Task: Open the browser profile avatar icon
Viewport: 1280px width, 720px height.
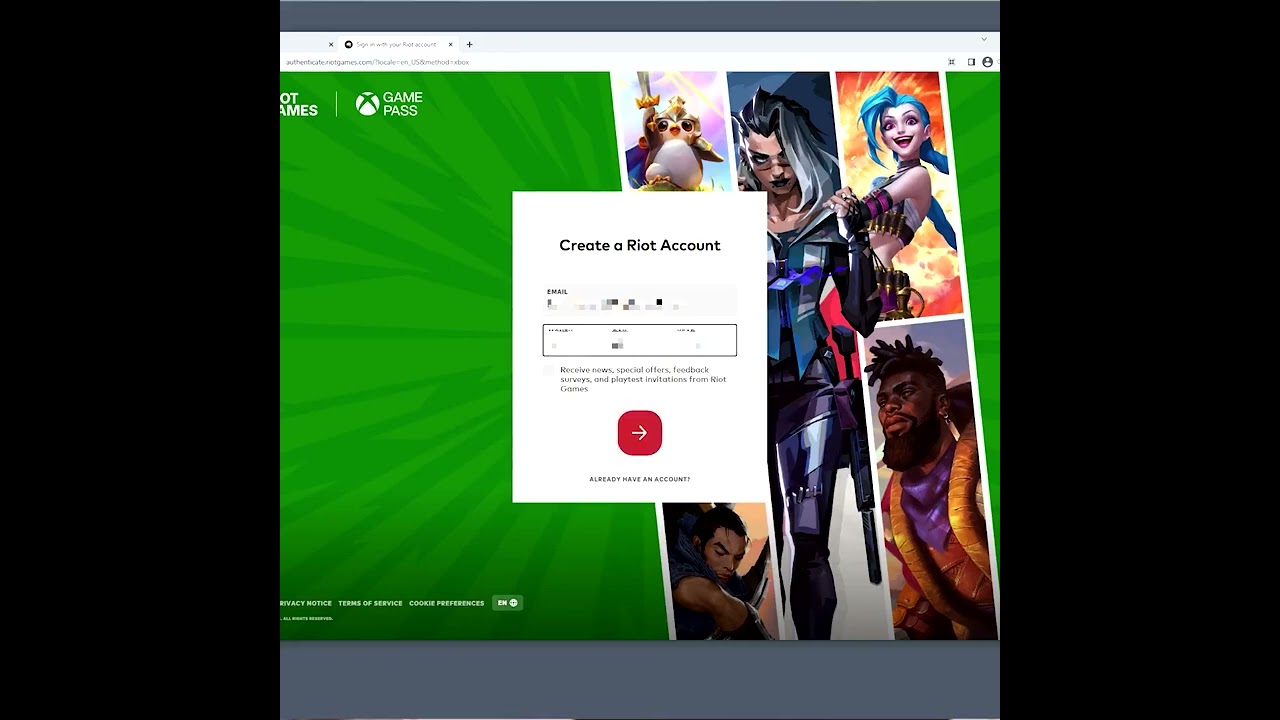Action: 987,62
